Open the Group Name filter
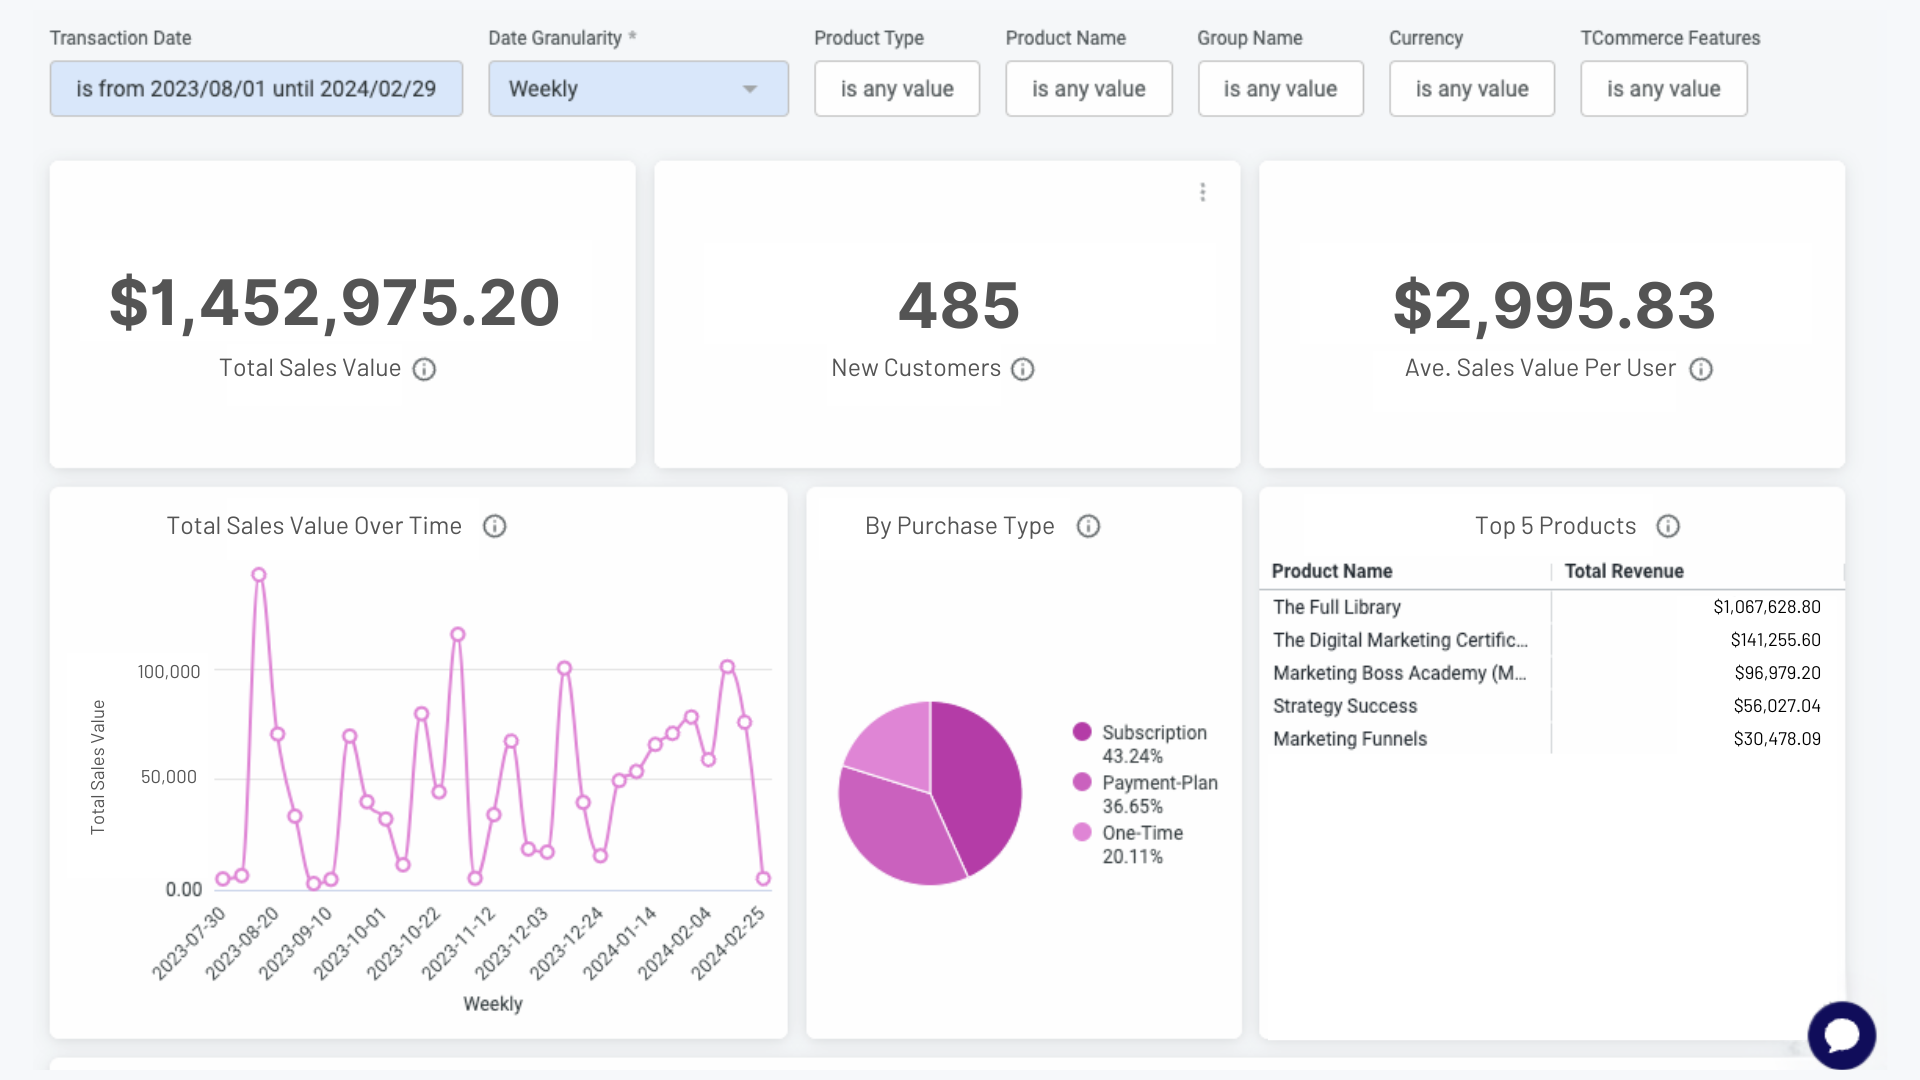The image size is (1920, 1080). click(1280, 89)
